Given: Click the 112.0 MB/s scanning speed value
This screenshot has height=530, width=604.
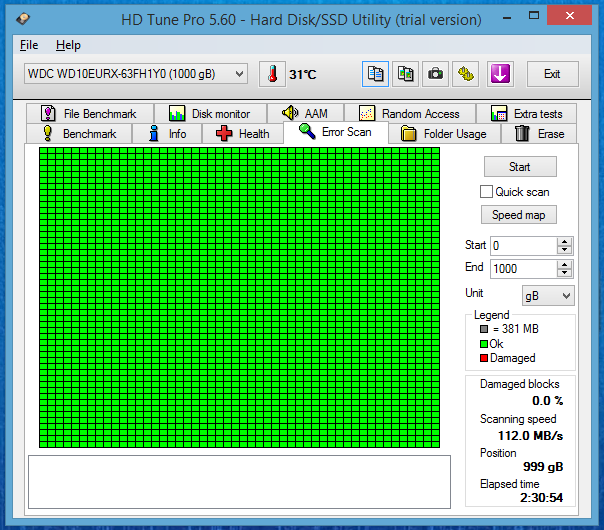Looking at the screenshot, I should pyautogui.click(x=530, y=436).
